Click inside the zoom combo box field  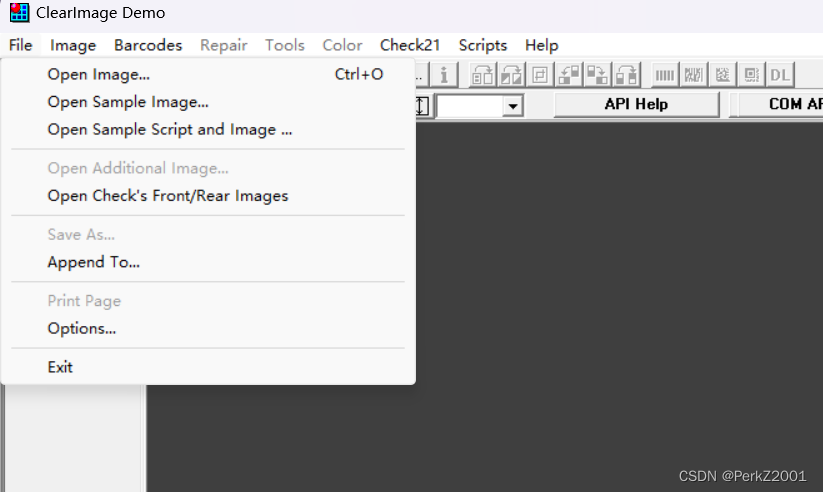[x=470, y=106]
